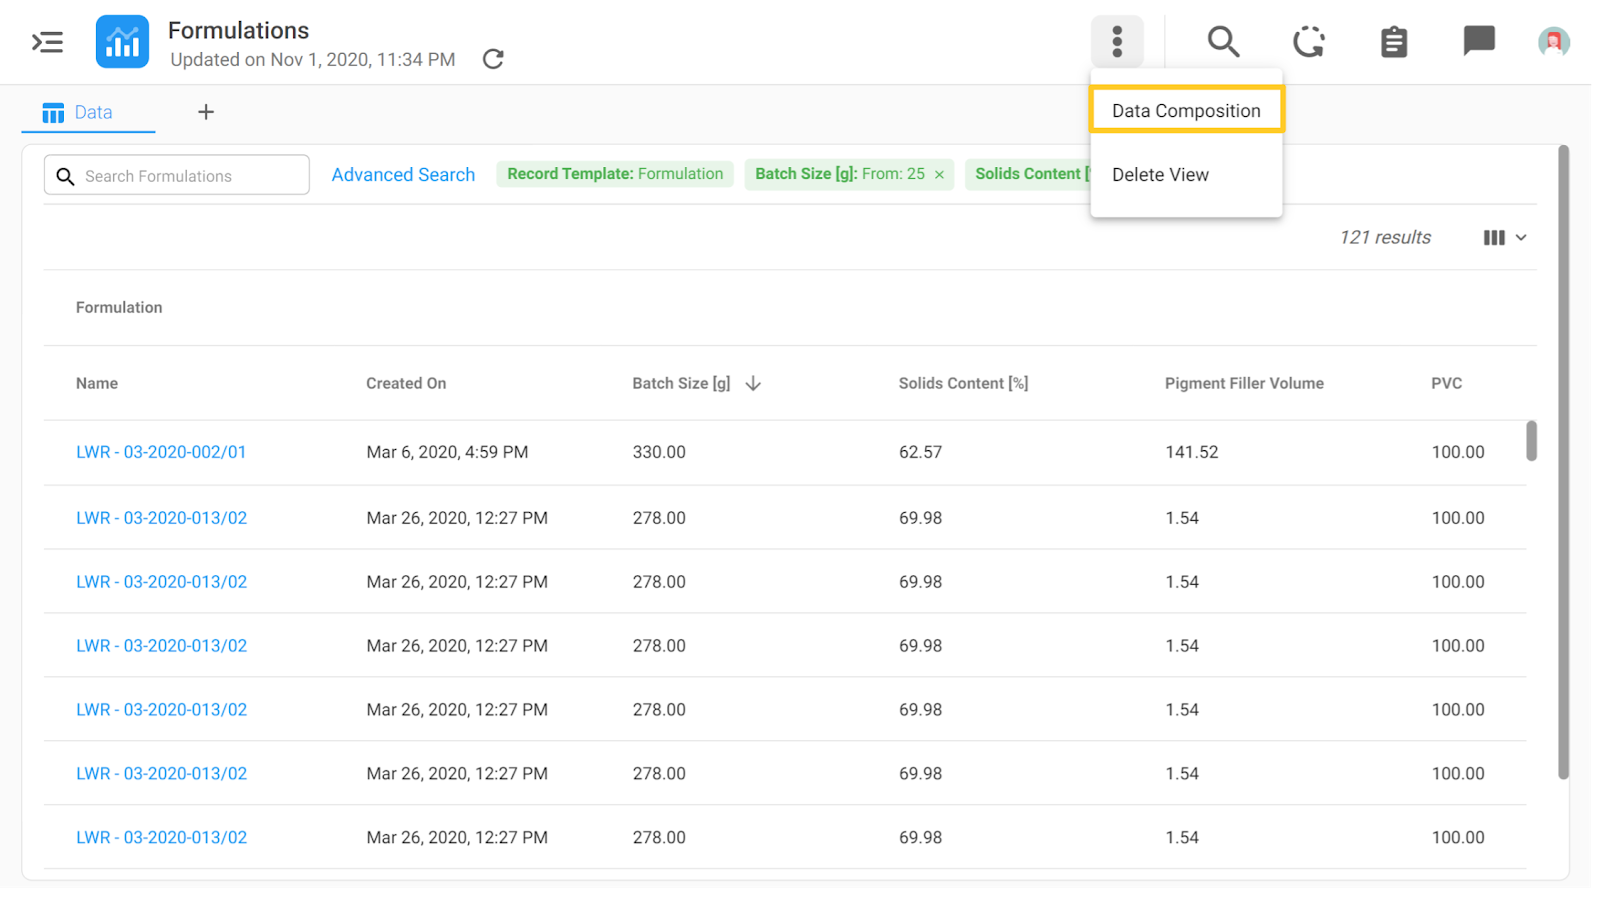The width and height of the screenshot is (1600, 897).
Task: Click the Solids Content filter chip
Action: [1028, 174]
